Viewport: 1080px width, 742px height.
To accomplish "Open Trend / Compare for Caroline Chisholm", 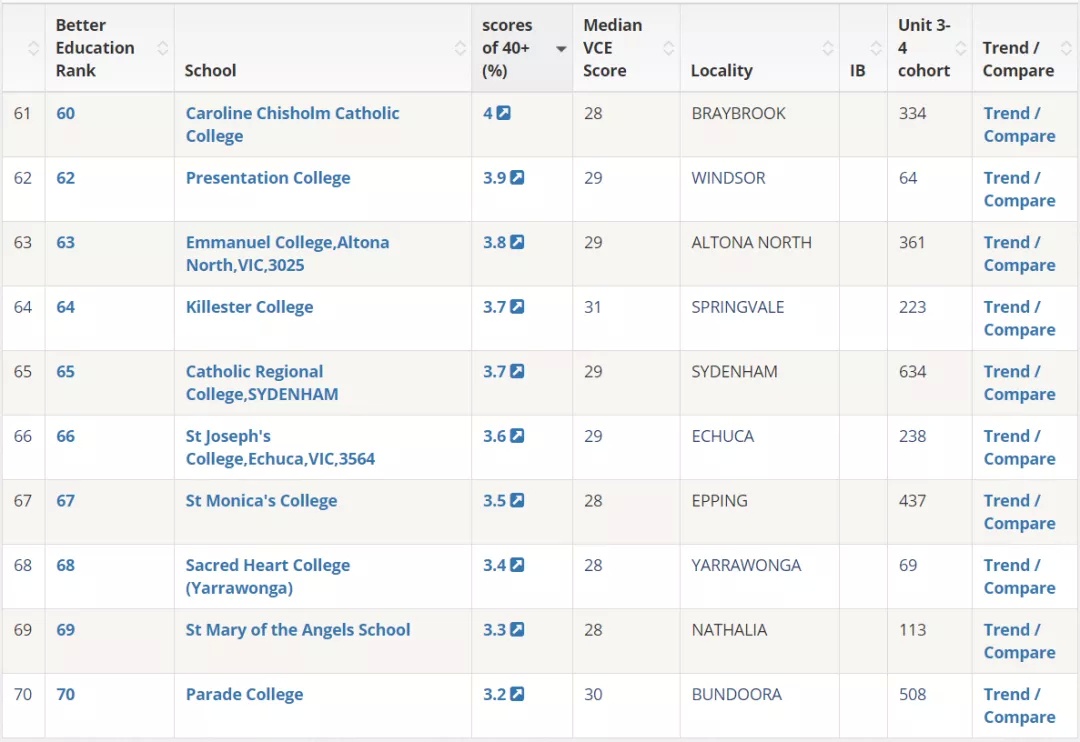I will (x=1019, y=125).
